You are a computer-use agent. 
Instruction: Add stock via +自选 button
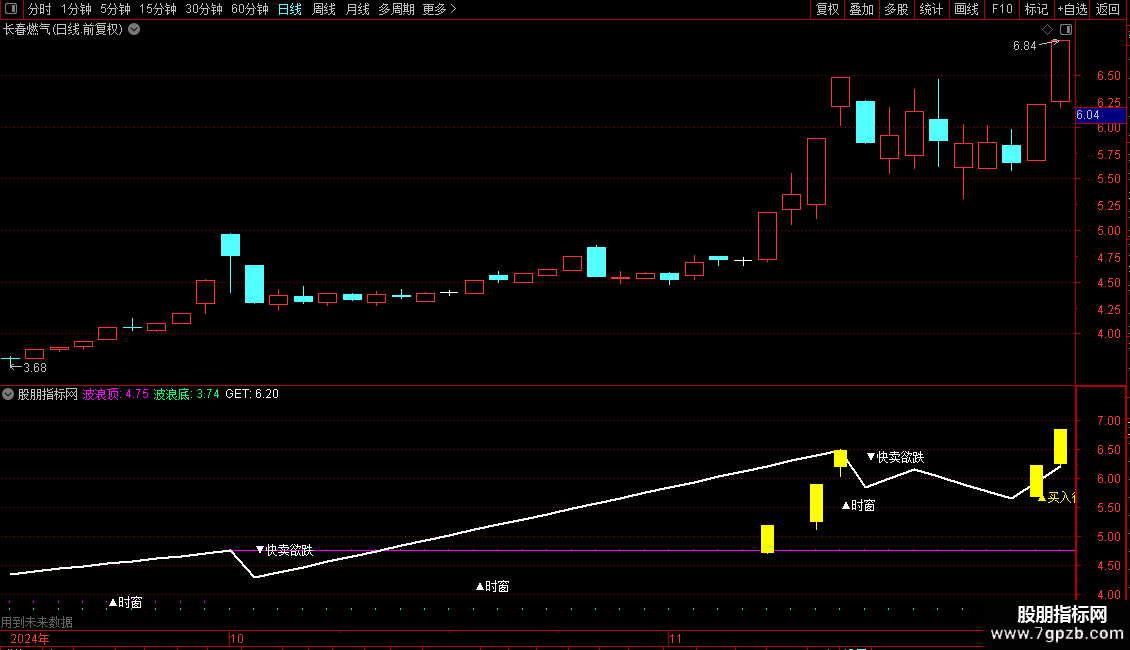point(1072,9)
